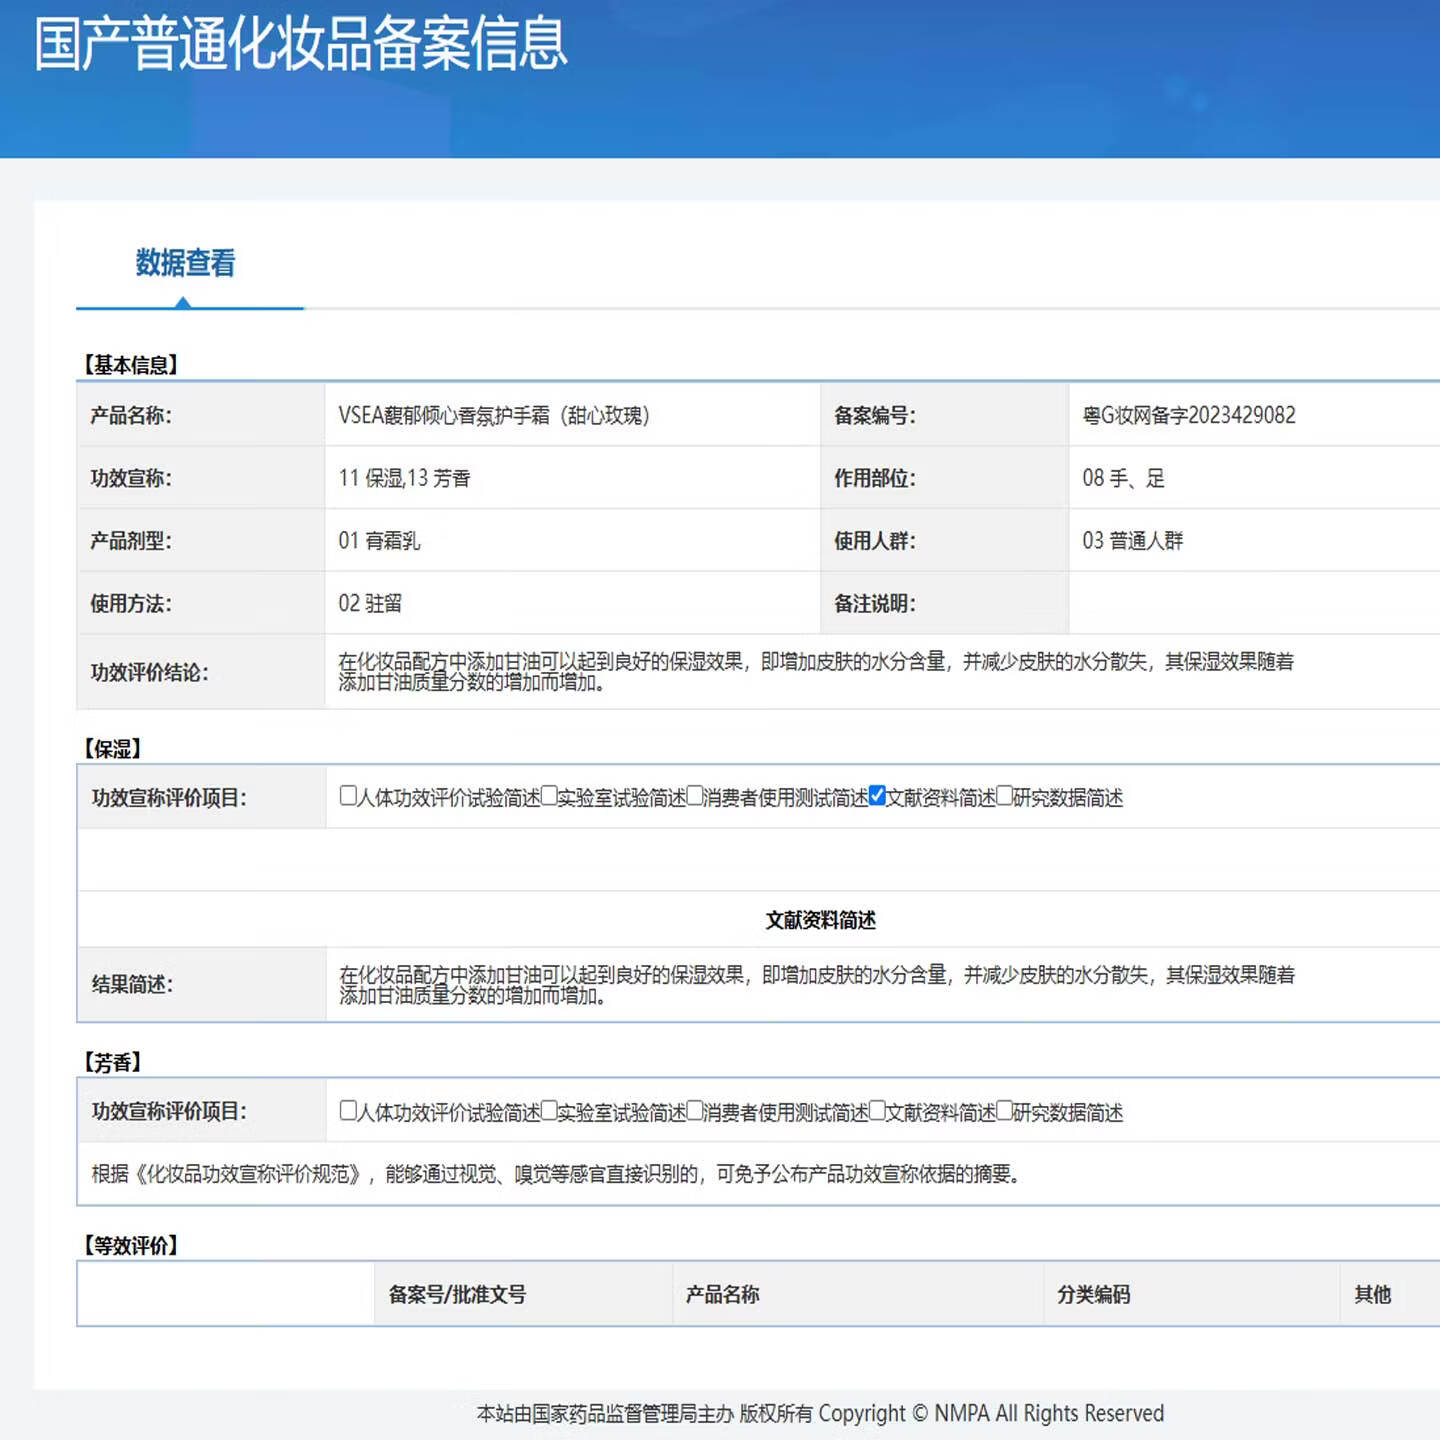
Task: Click the 【芳香】 section heading
Action: [112, 1062]
